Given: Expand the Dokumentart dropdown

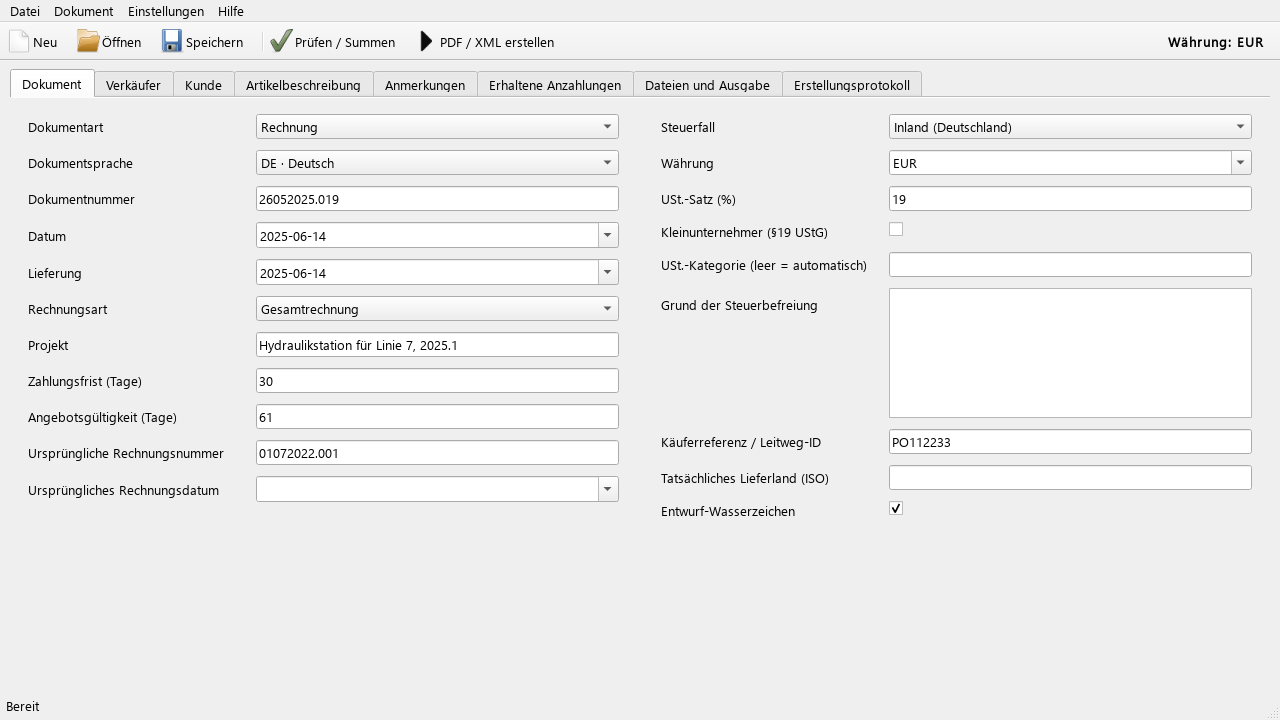Looking at the screenshot, I should pos(437,127).
